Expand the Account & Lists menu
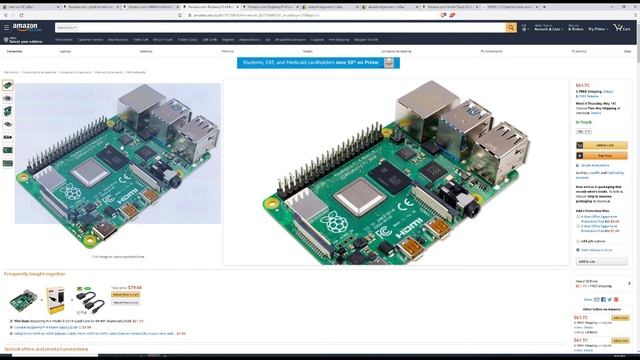640x360 pixels. [548, 28]
